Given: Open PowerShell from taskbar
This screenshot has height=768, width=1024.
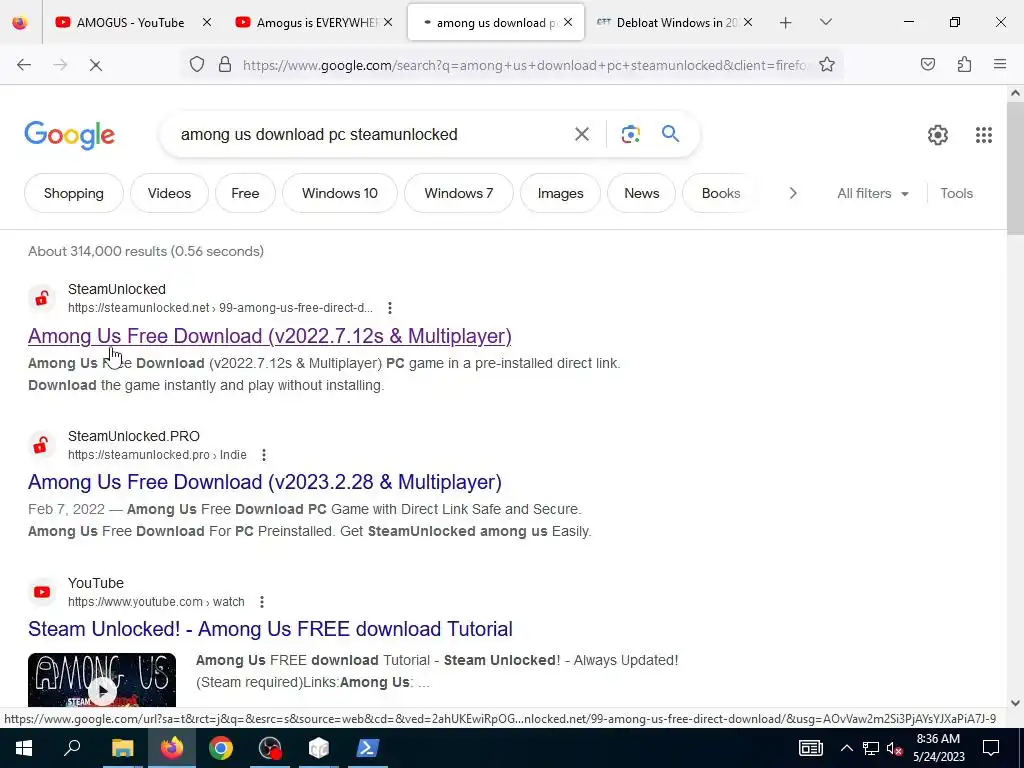Looking at the screenshot, I should click(368, 748).
